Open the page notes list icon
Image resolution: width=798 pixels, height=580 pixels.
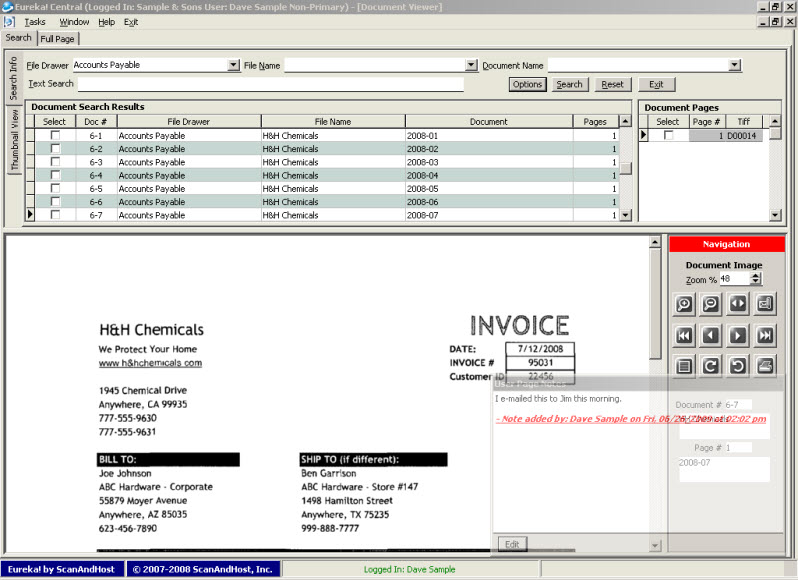[x=684, y=366]
